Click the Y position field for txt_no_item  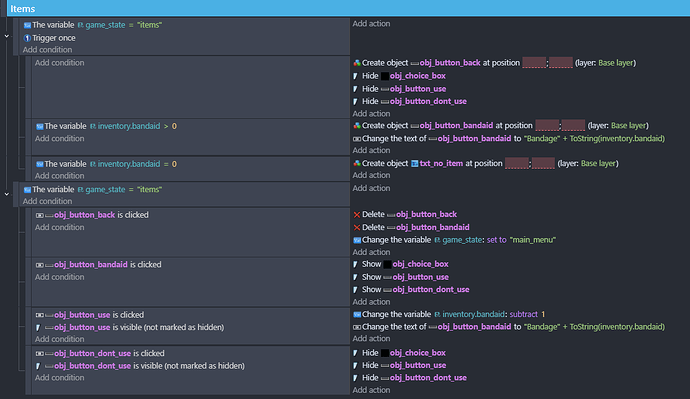[x=543, y=163]
